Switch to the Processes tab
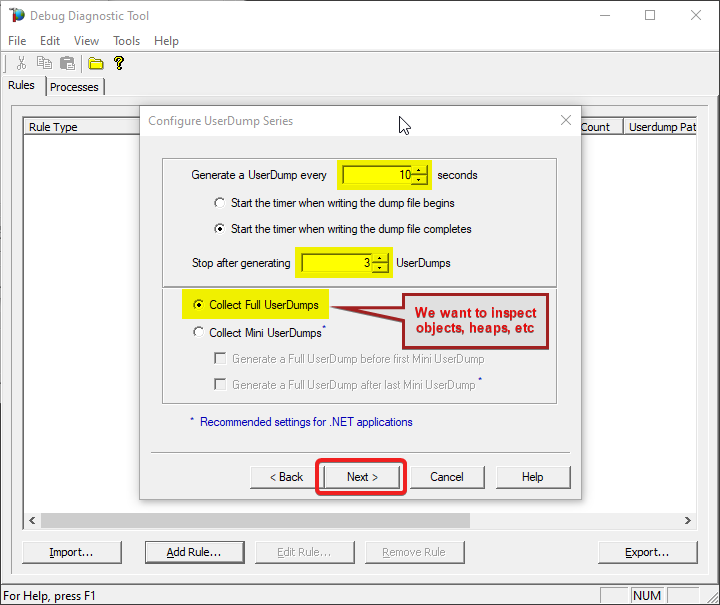 [74, 87]
